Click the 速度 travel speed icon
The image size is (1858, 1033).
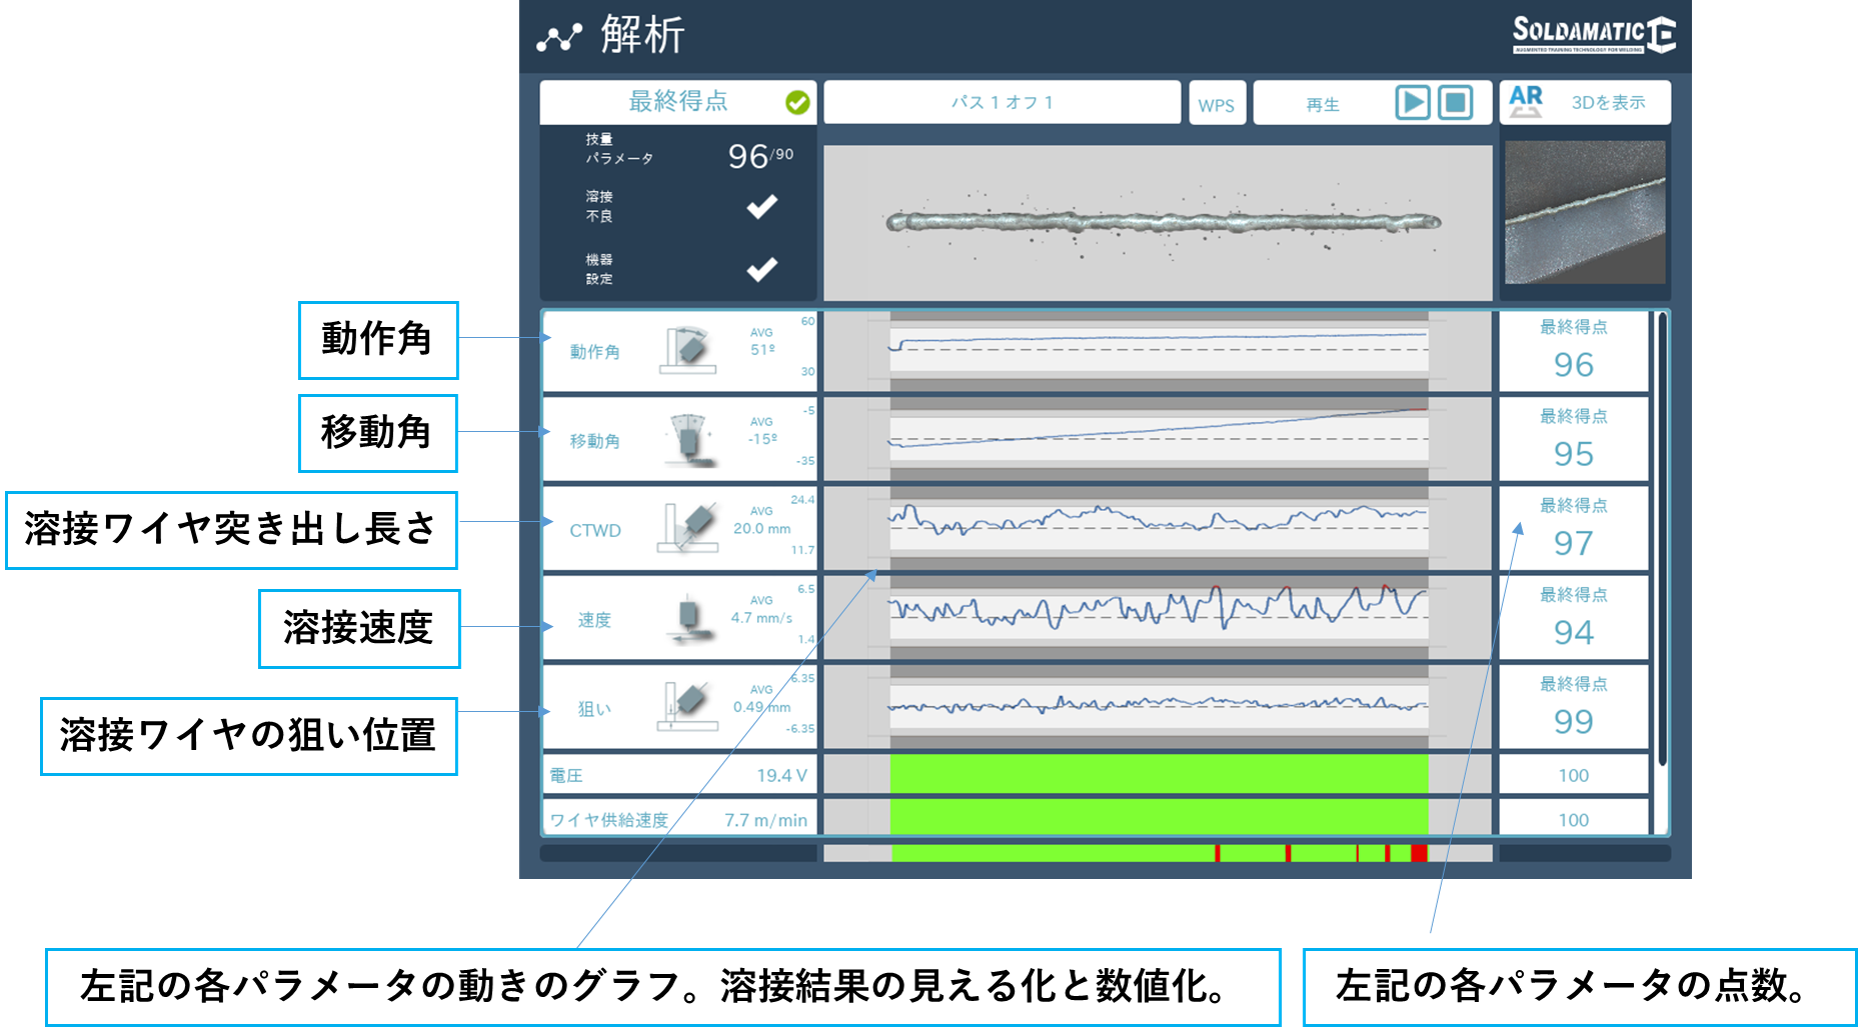[x=687, y=619]
